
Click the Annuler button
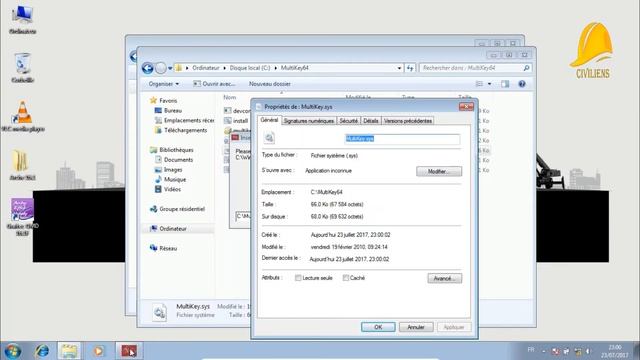(x=416, y=327)
